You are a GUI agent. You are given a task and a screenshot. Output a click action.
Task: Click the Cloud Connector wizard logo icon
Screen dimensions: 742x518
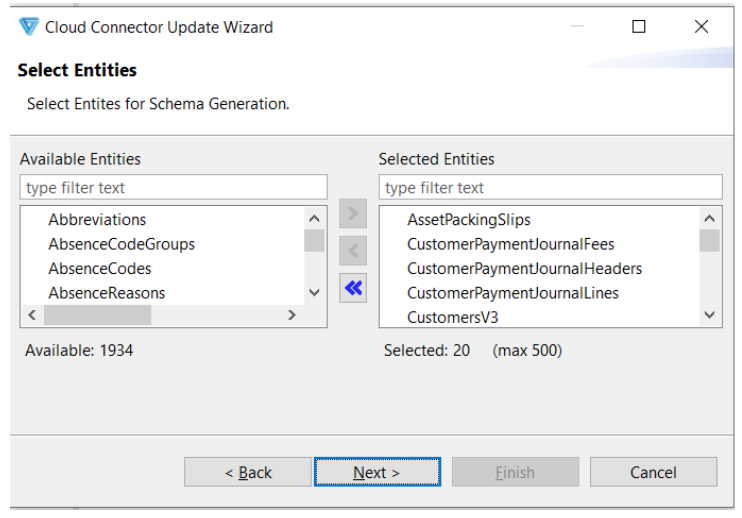tap(28, 26)
